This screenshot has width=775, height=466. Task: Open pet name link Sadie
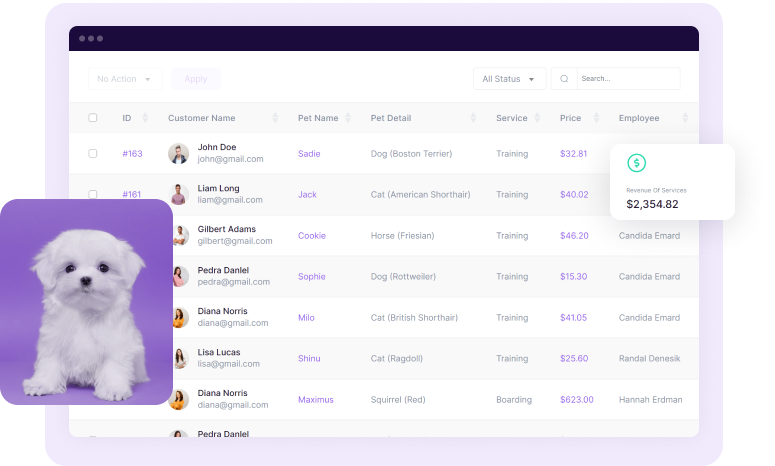(x=309, y=154)
